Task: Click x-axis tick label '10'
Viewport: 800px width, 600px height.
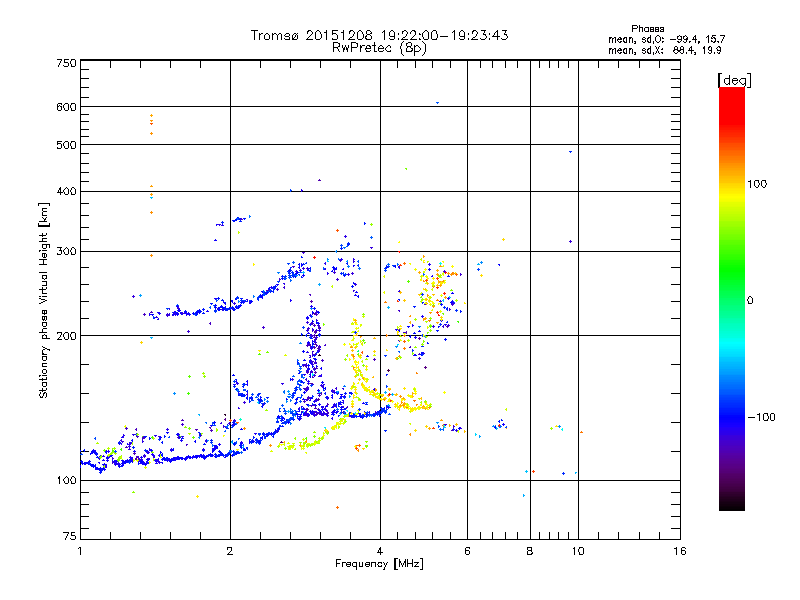Action: click(x=578, y=551)
